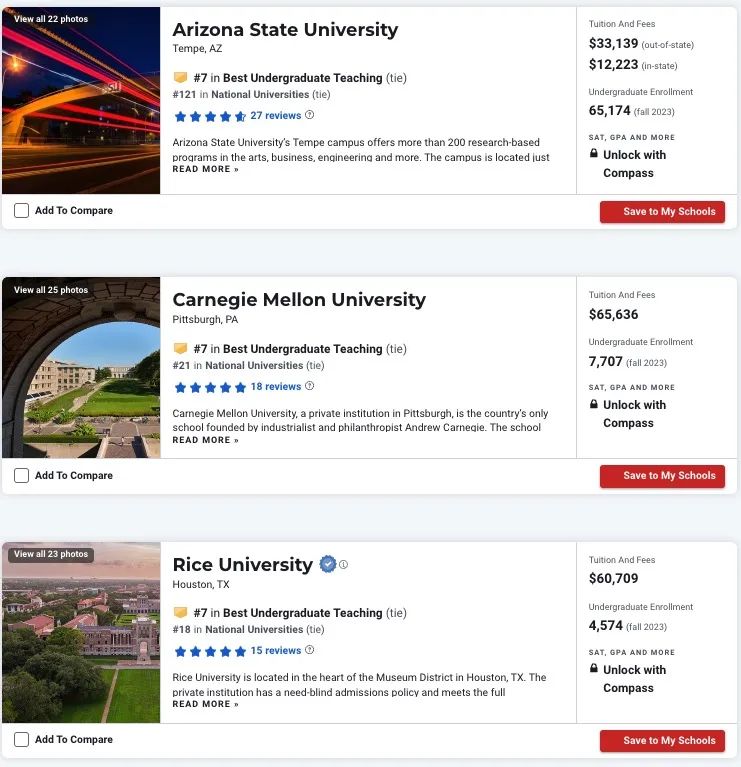Open Carnegie Mellon University title link
741x767 pixels.
click(x=299, y=299)
